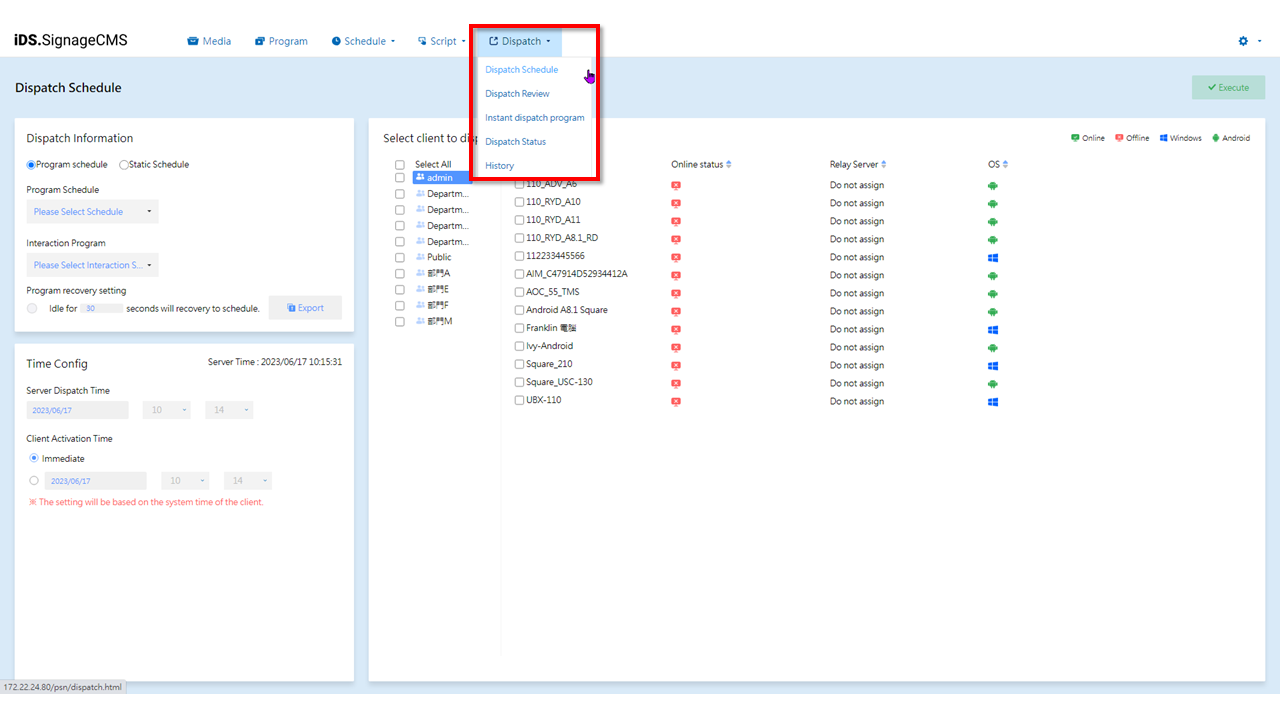
Task: Tick the checkbox for Ivy-Android client
Action: tap(519, 347)
